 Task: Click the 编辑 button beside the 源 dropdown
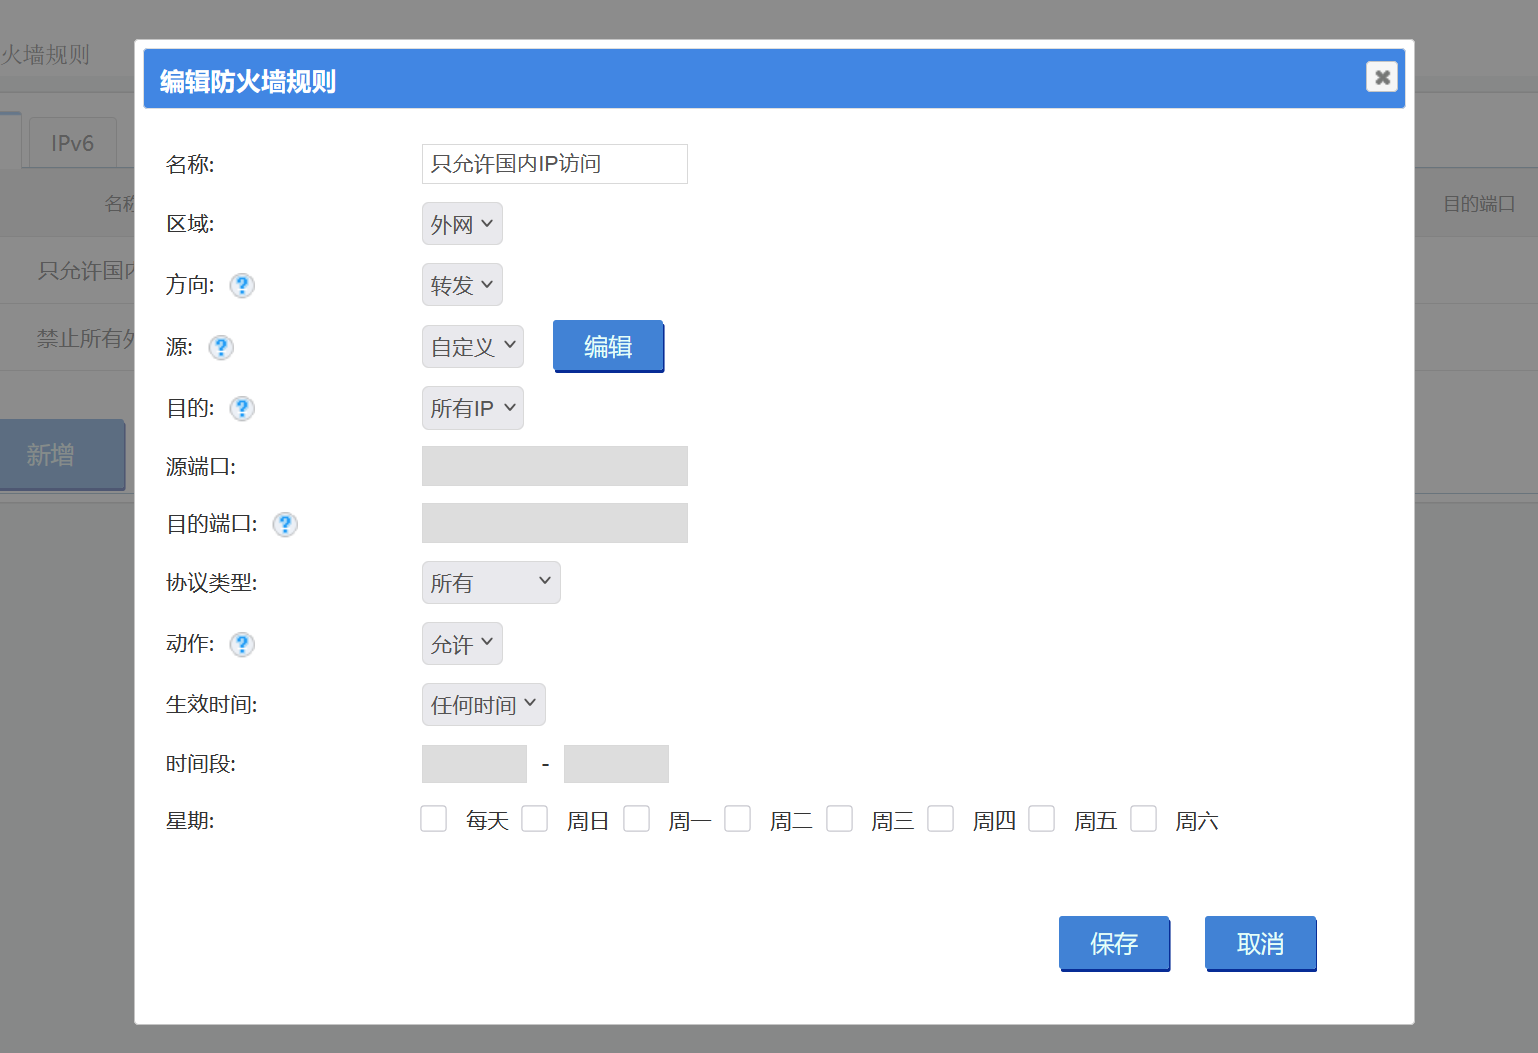608,346
